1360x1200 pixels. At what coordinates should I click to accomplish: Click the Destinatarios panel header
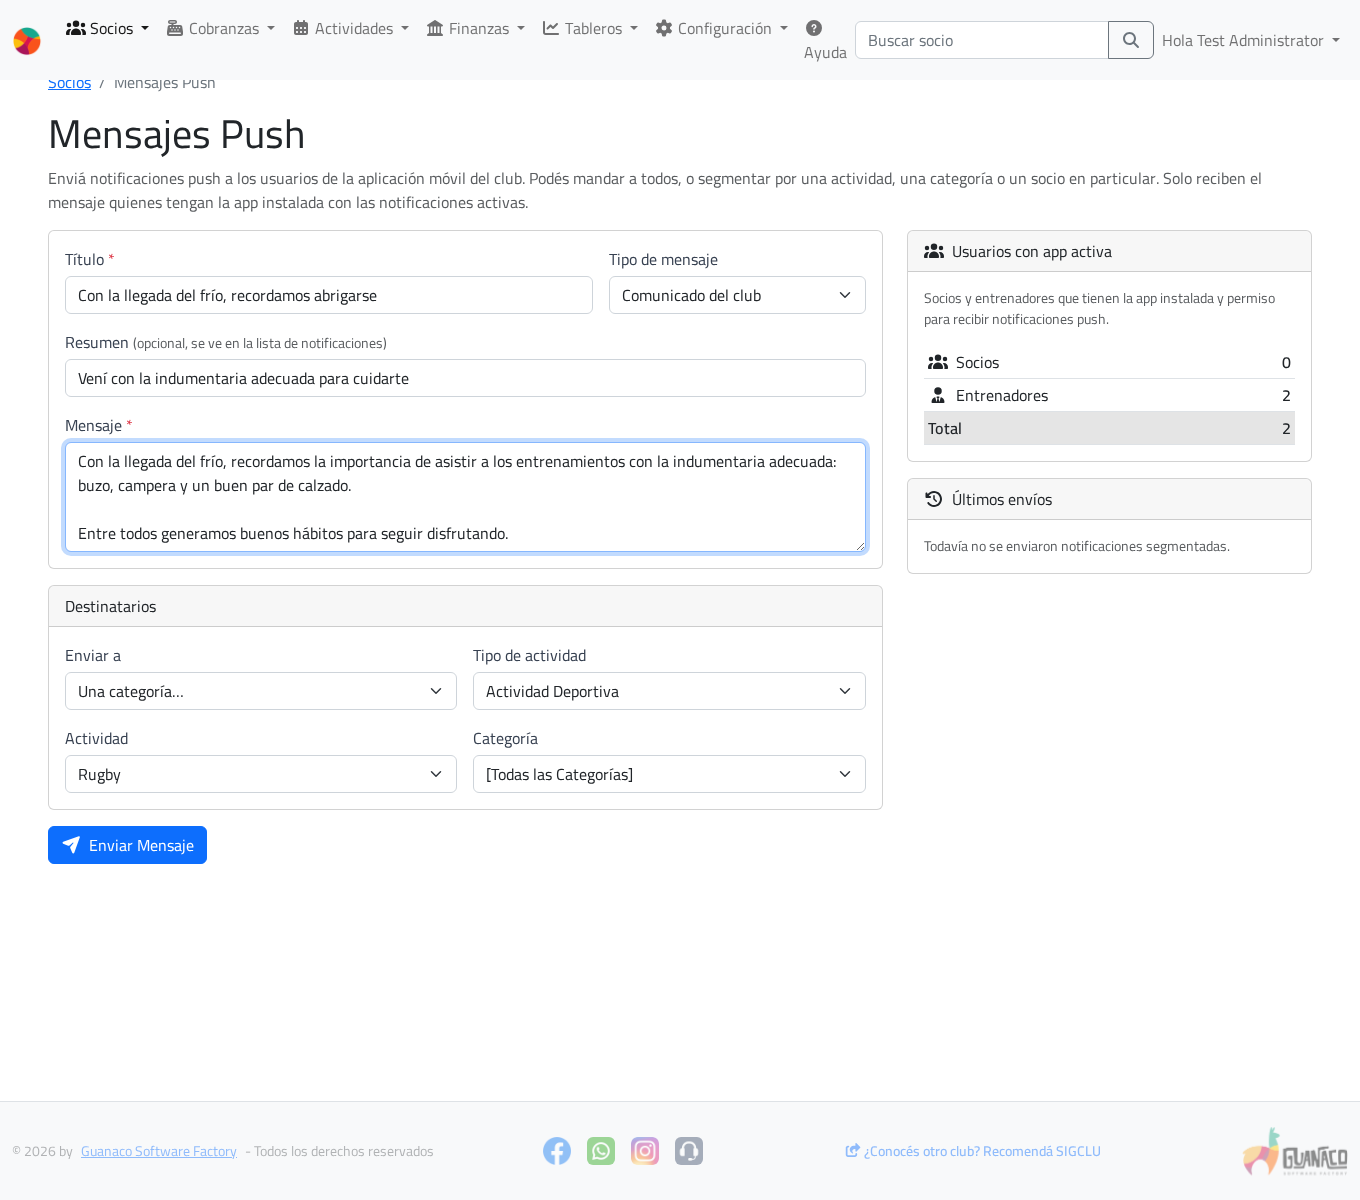tap(465, 606)
